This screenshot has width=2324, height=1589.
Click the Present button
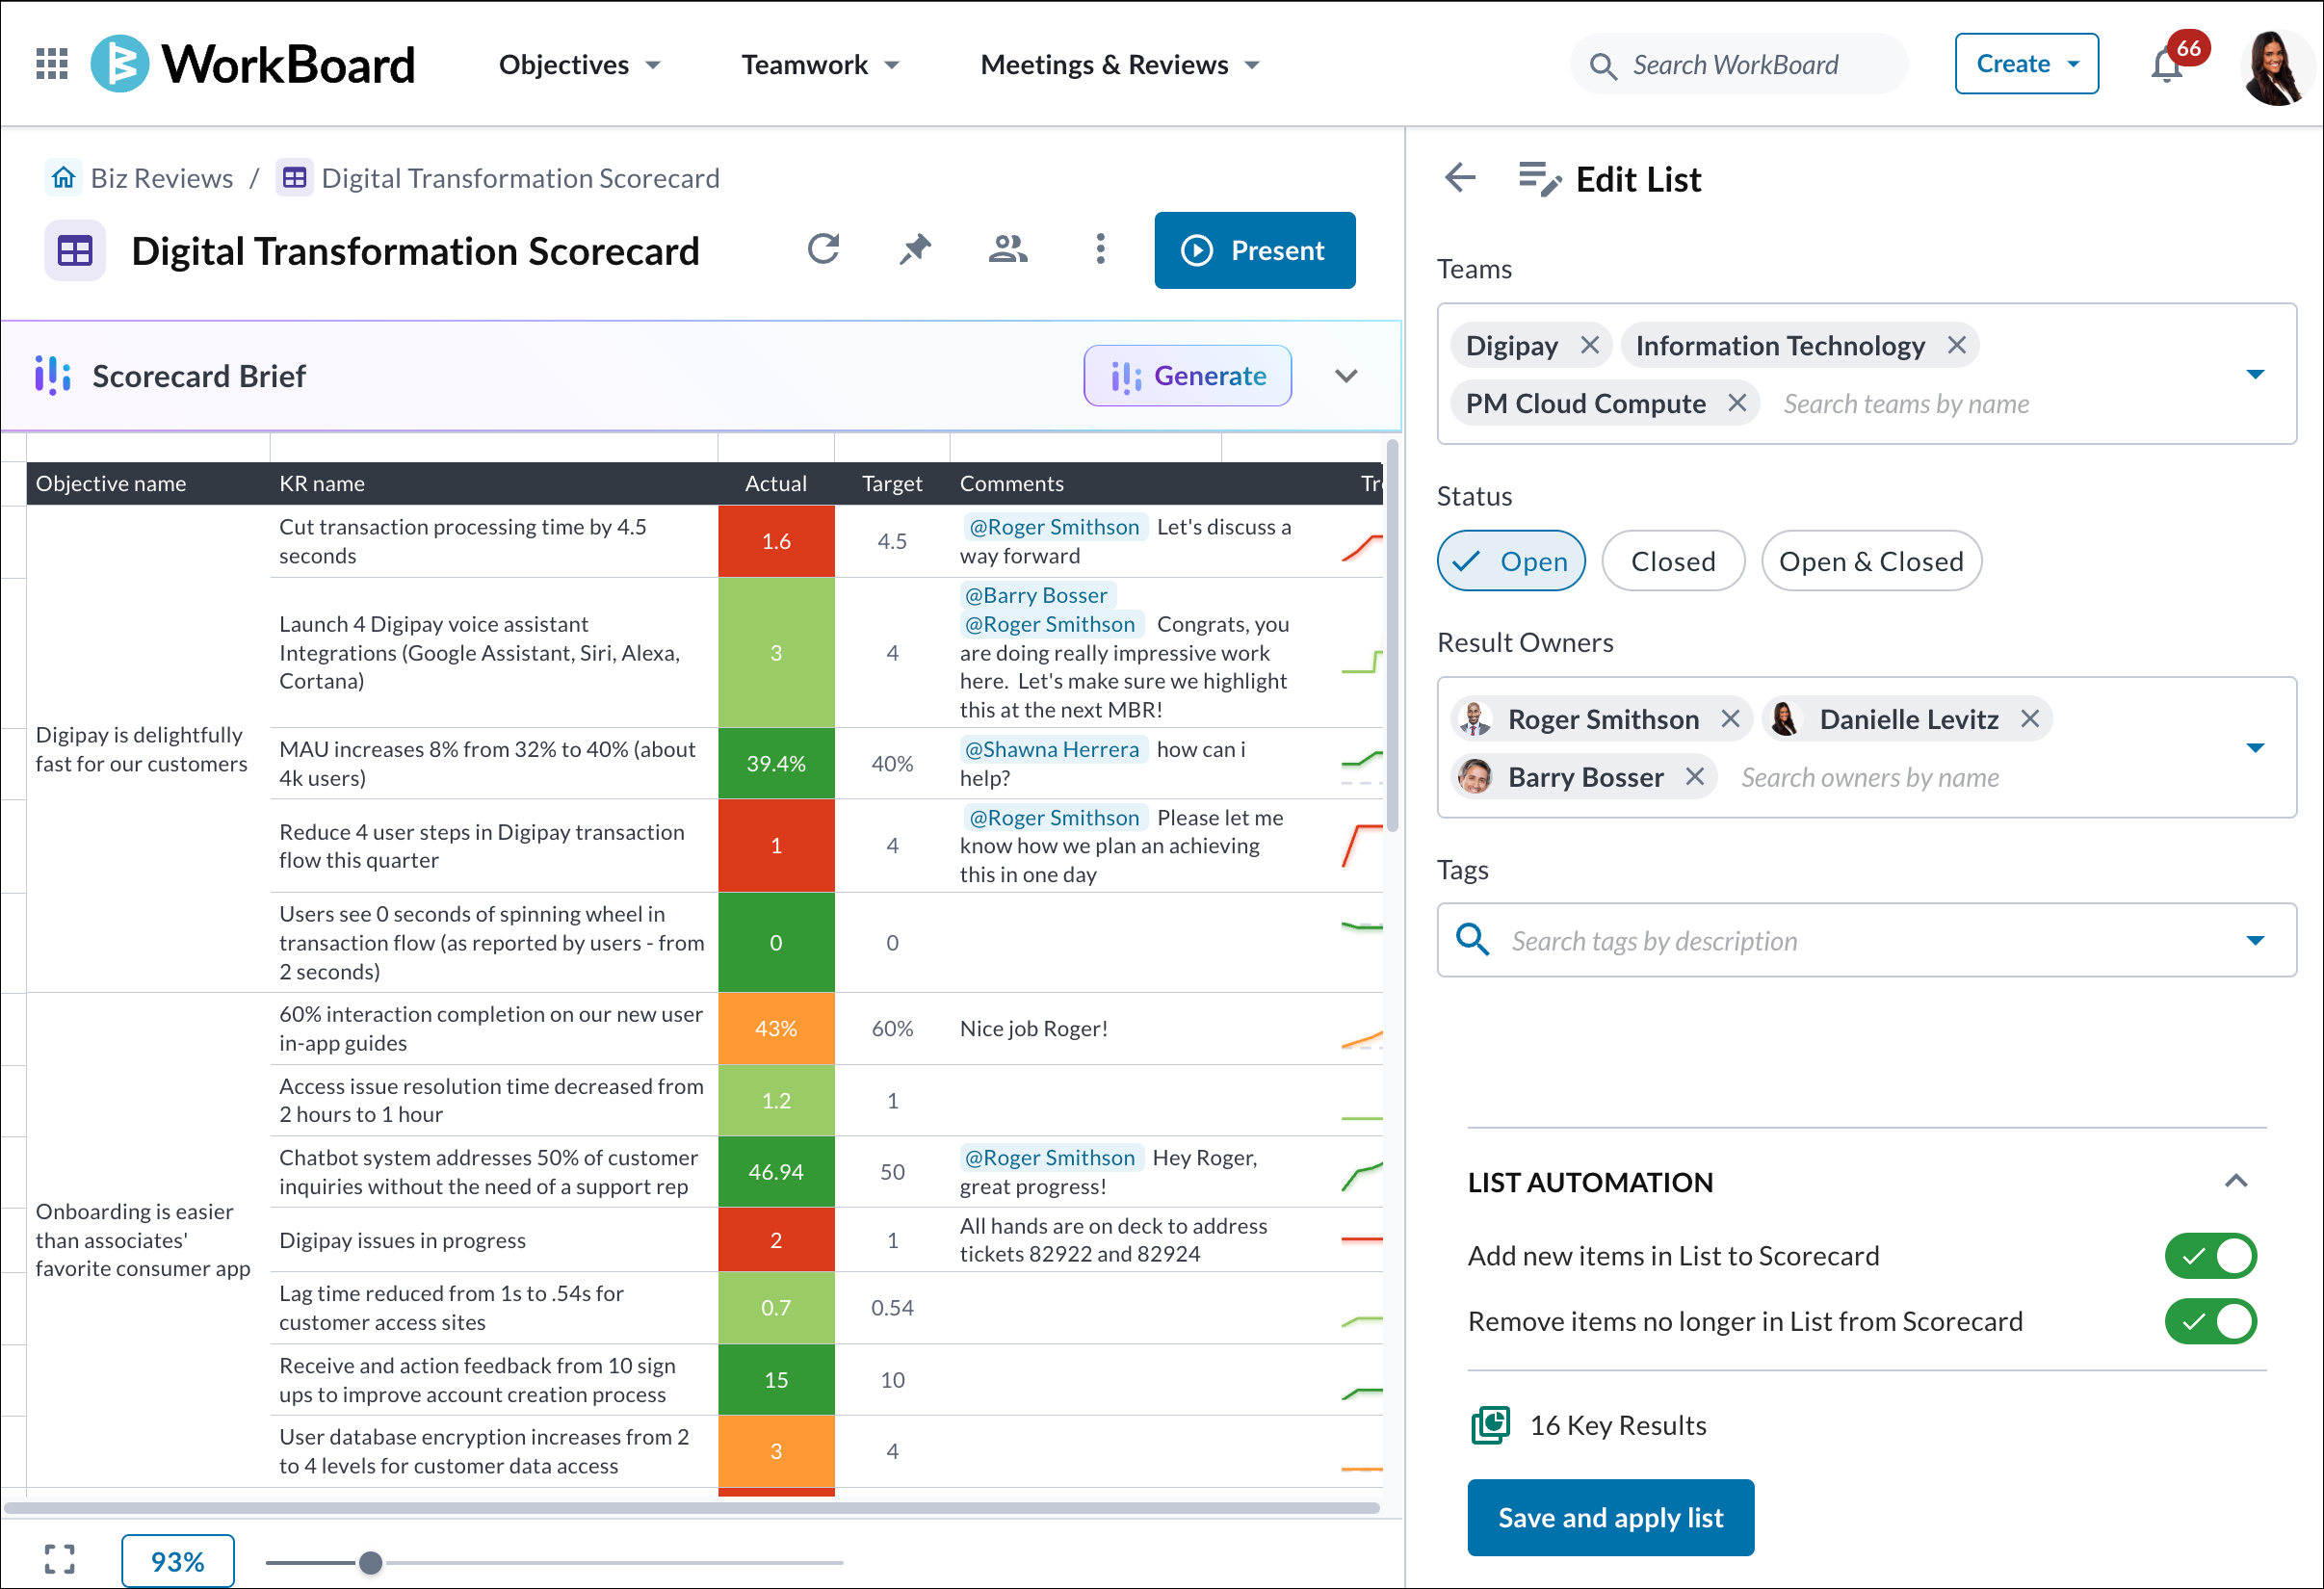tap(1255, 250)
